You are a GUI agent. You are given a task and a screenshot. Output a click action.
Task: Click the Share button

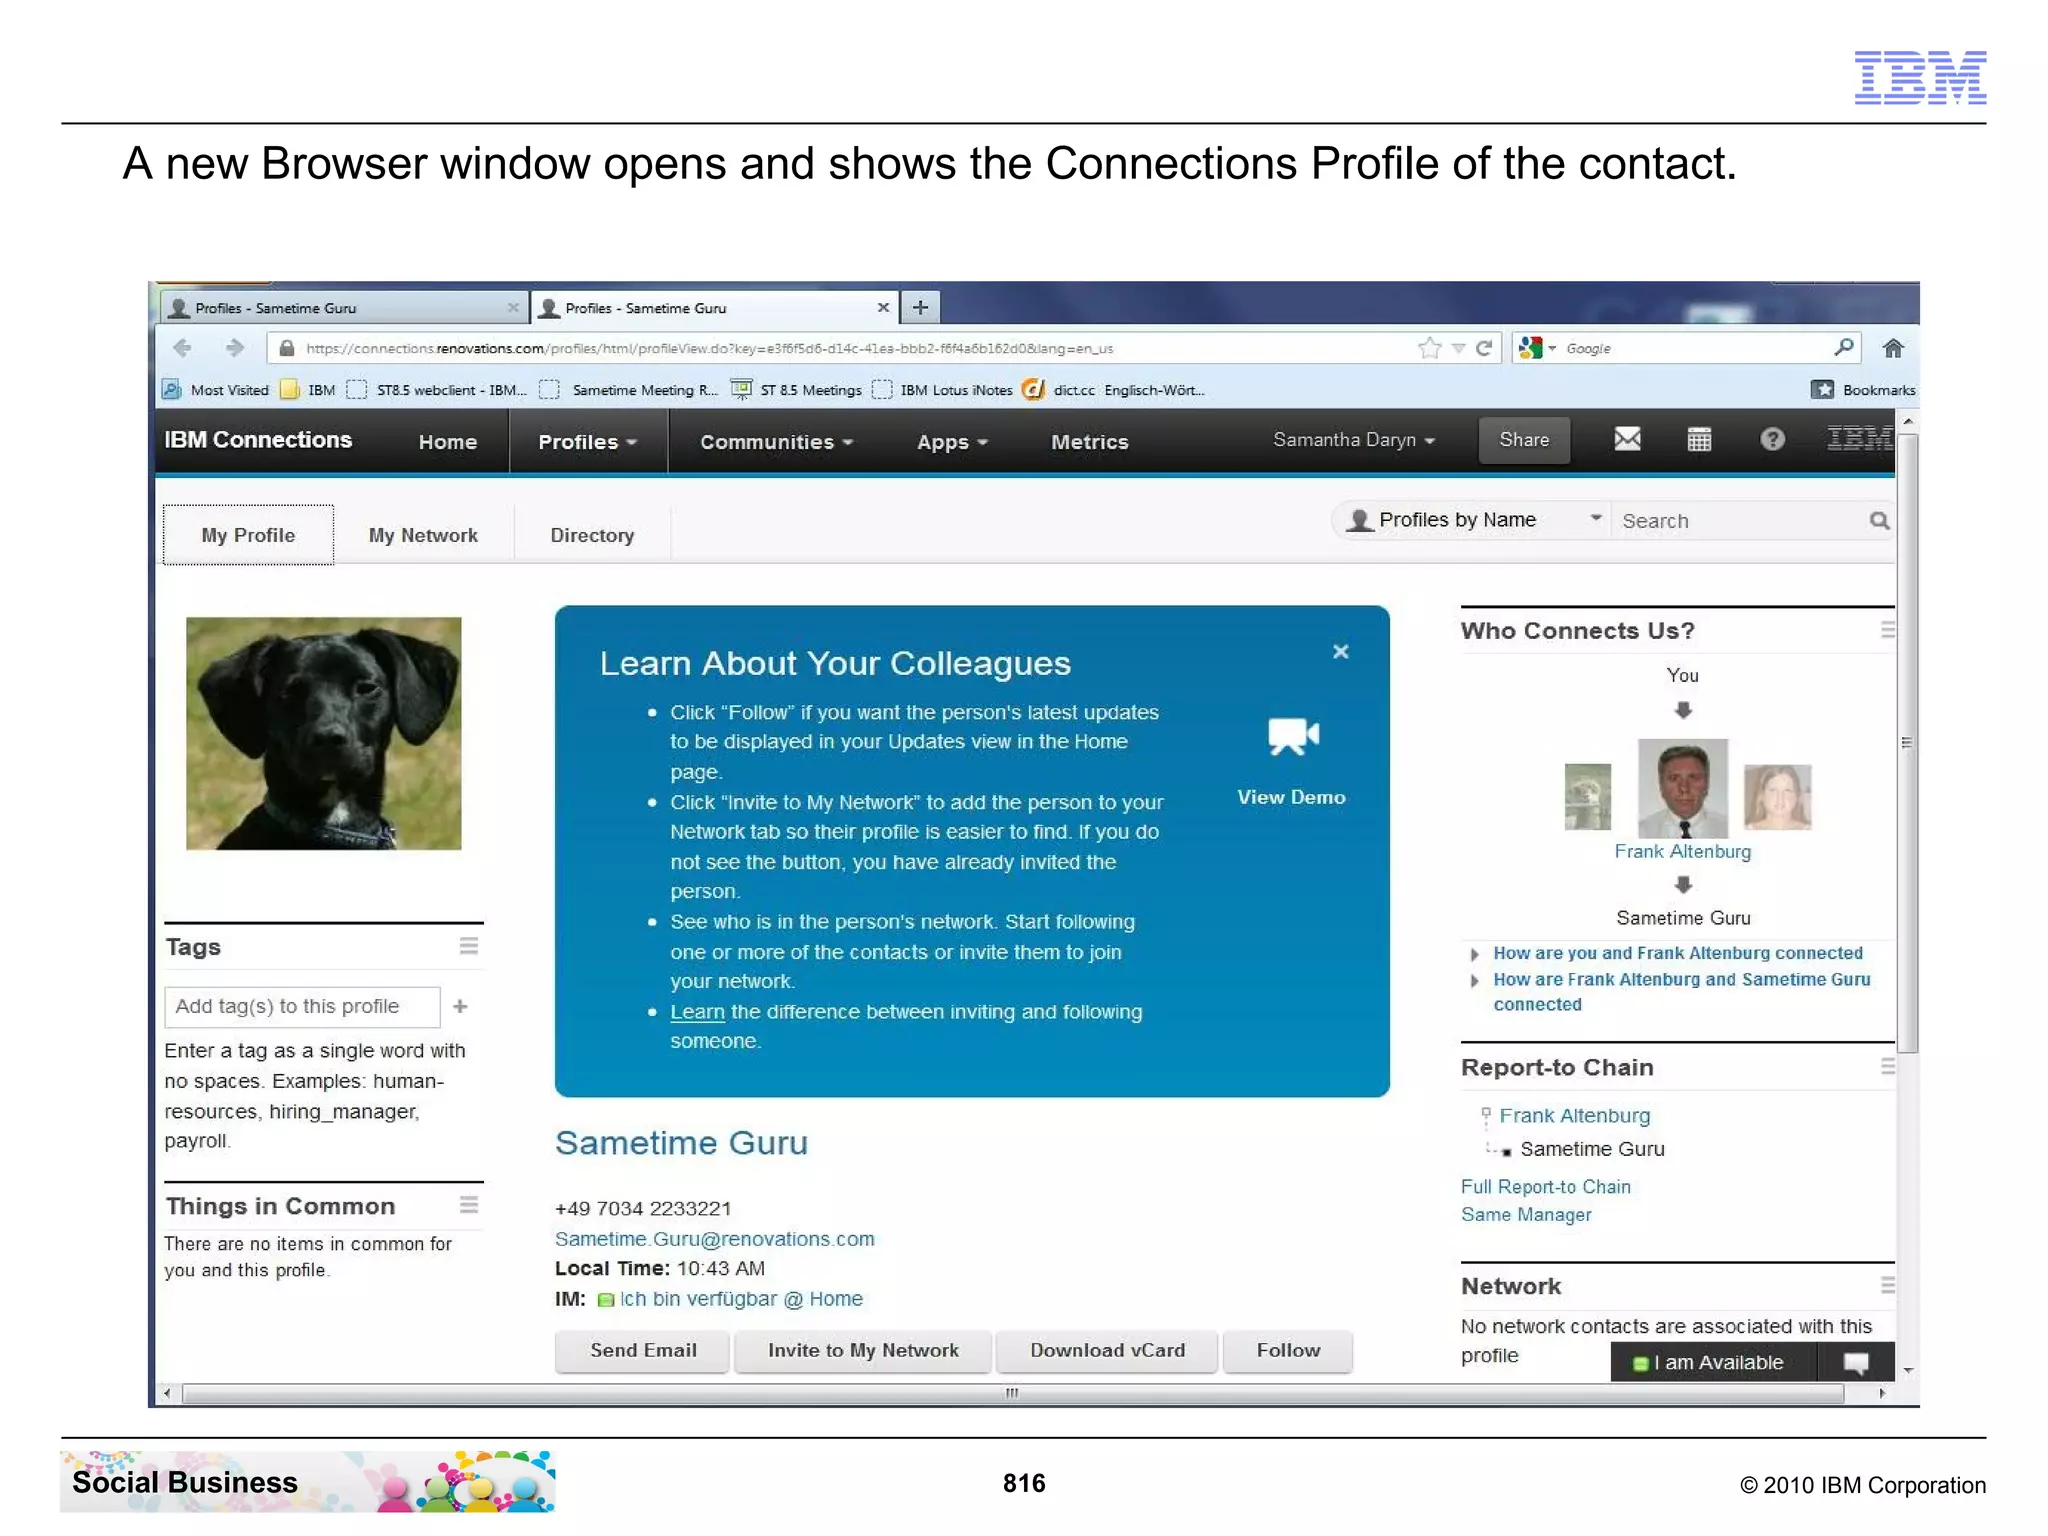click(1524, 440)
